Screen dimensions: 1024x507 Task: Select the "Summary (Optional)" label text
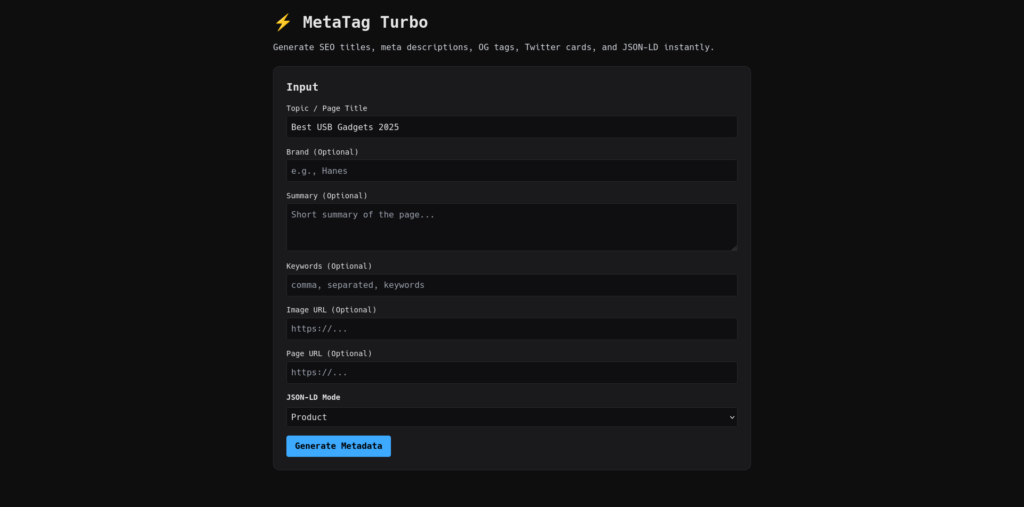point(326,196)
